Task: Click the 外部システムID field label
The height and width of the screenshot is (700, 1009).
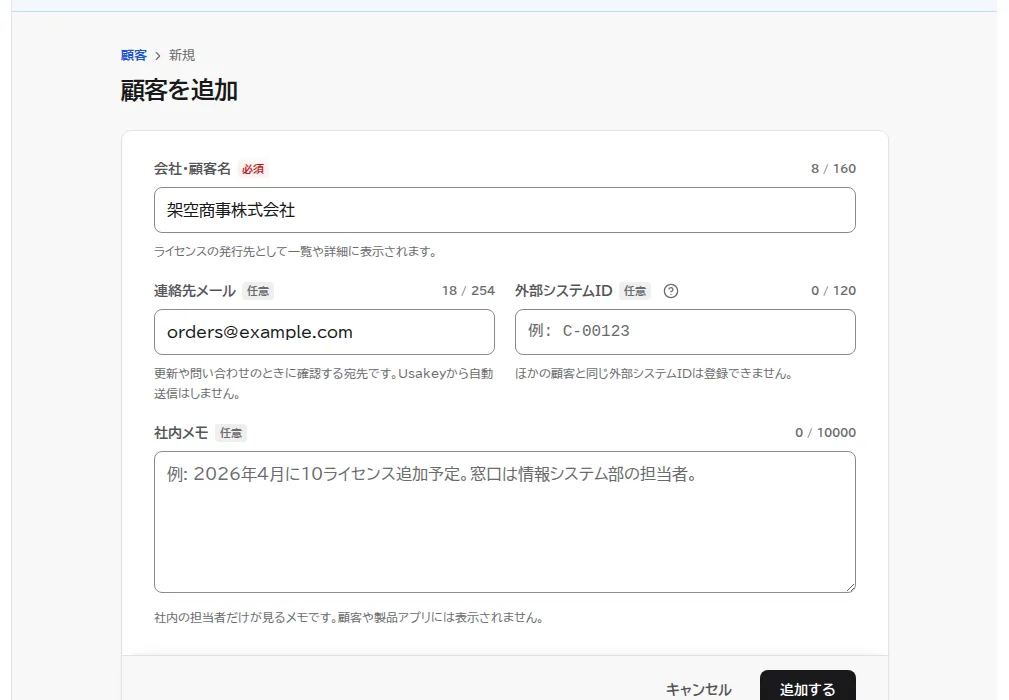Action: 564,291
